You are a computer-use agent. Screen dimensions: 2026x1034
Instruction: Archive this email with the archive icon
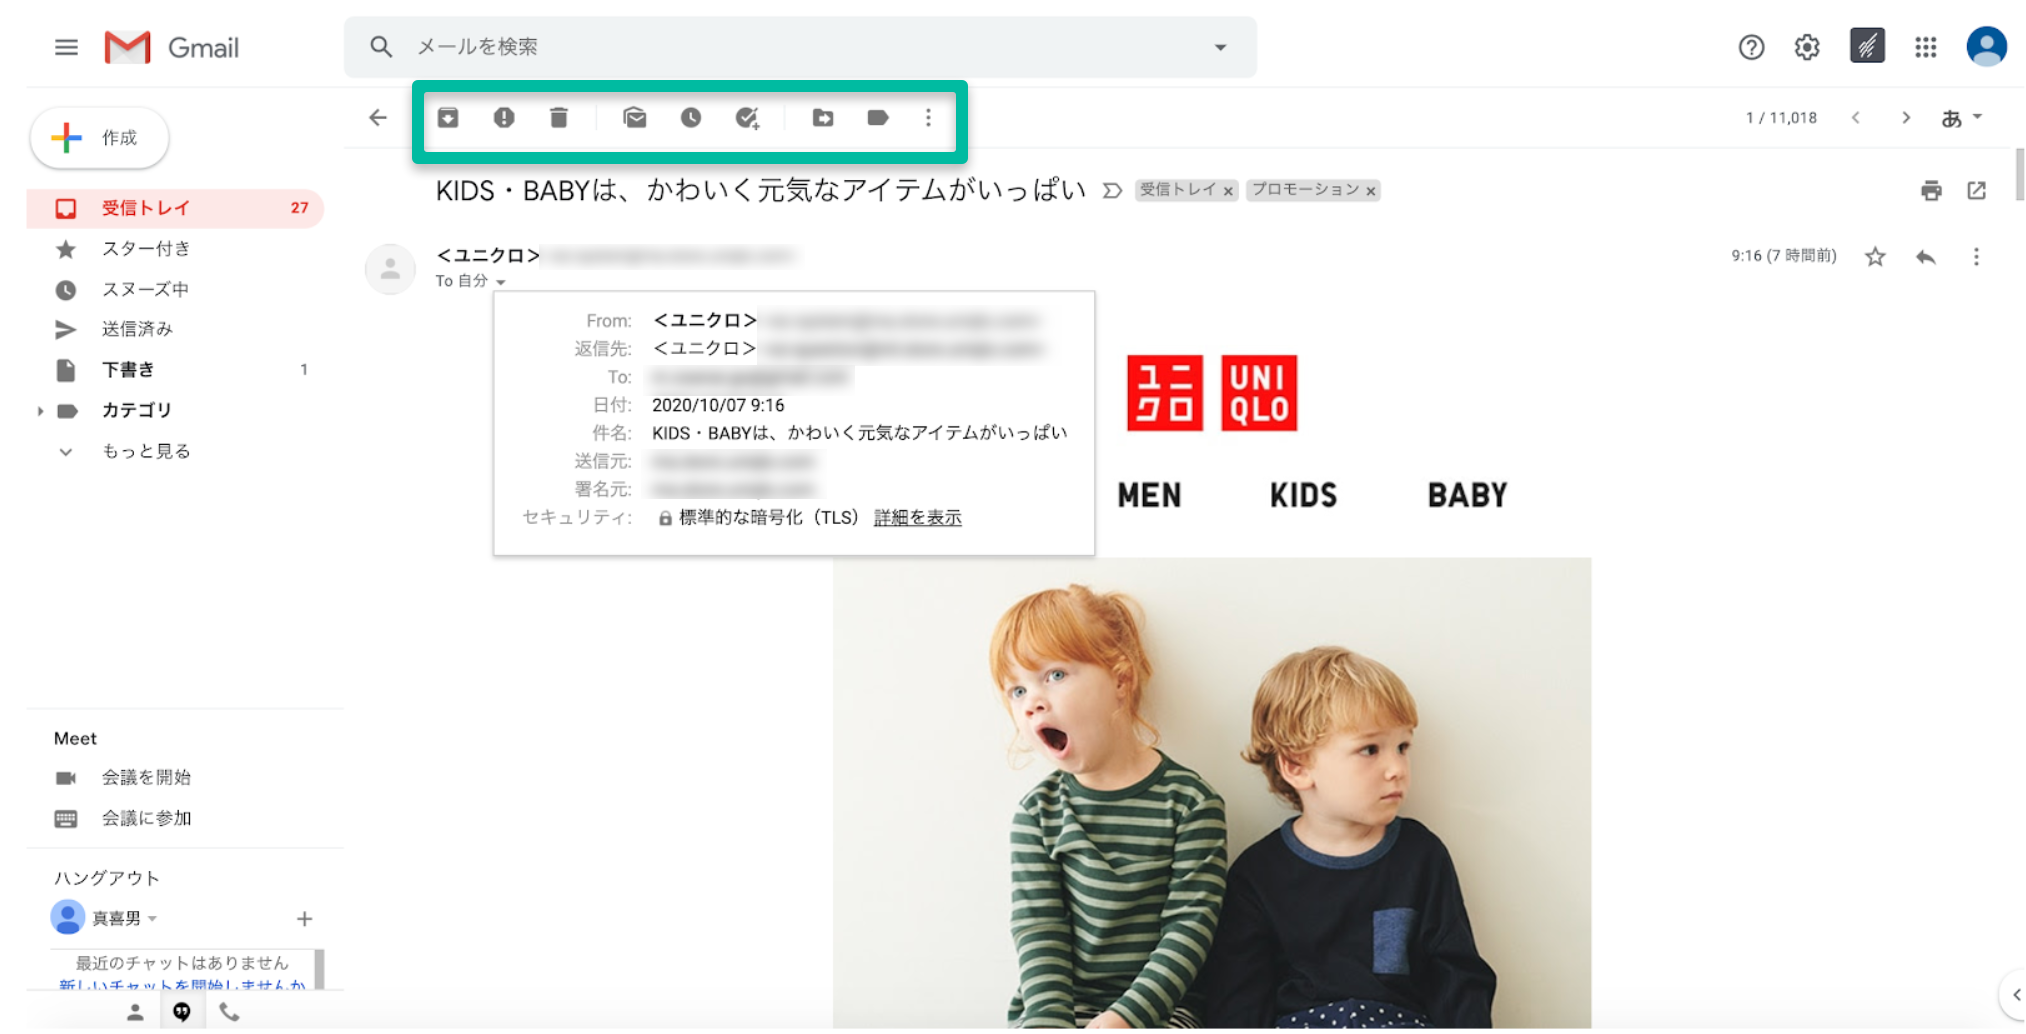click(x=448, y=118)
